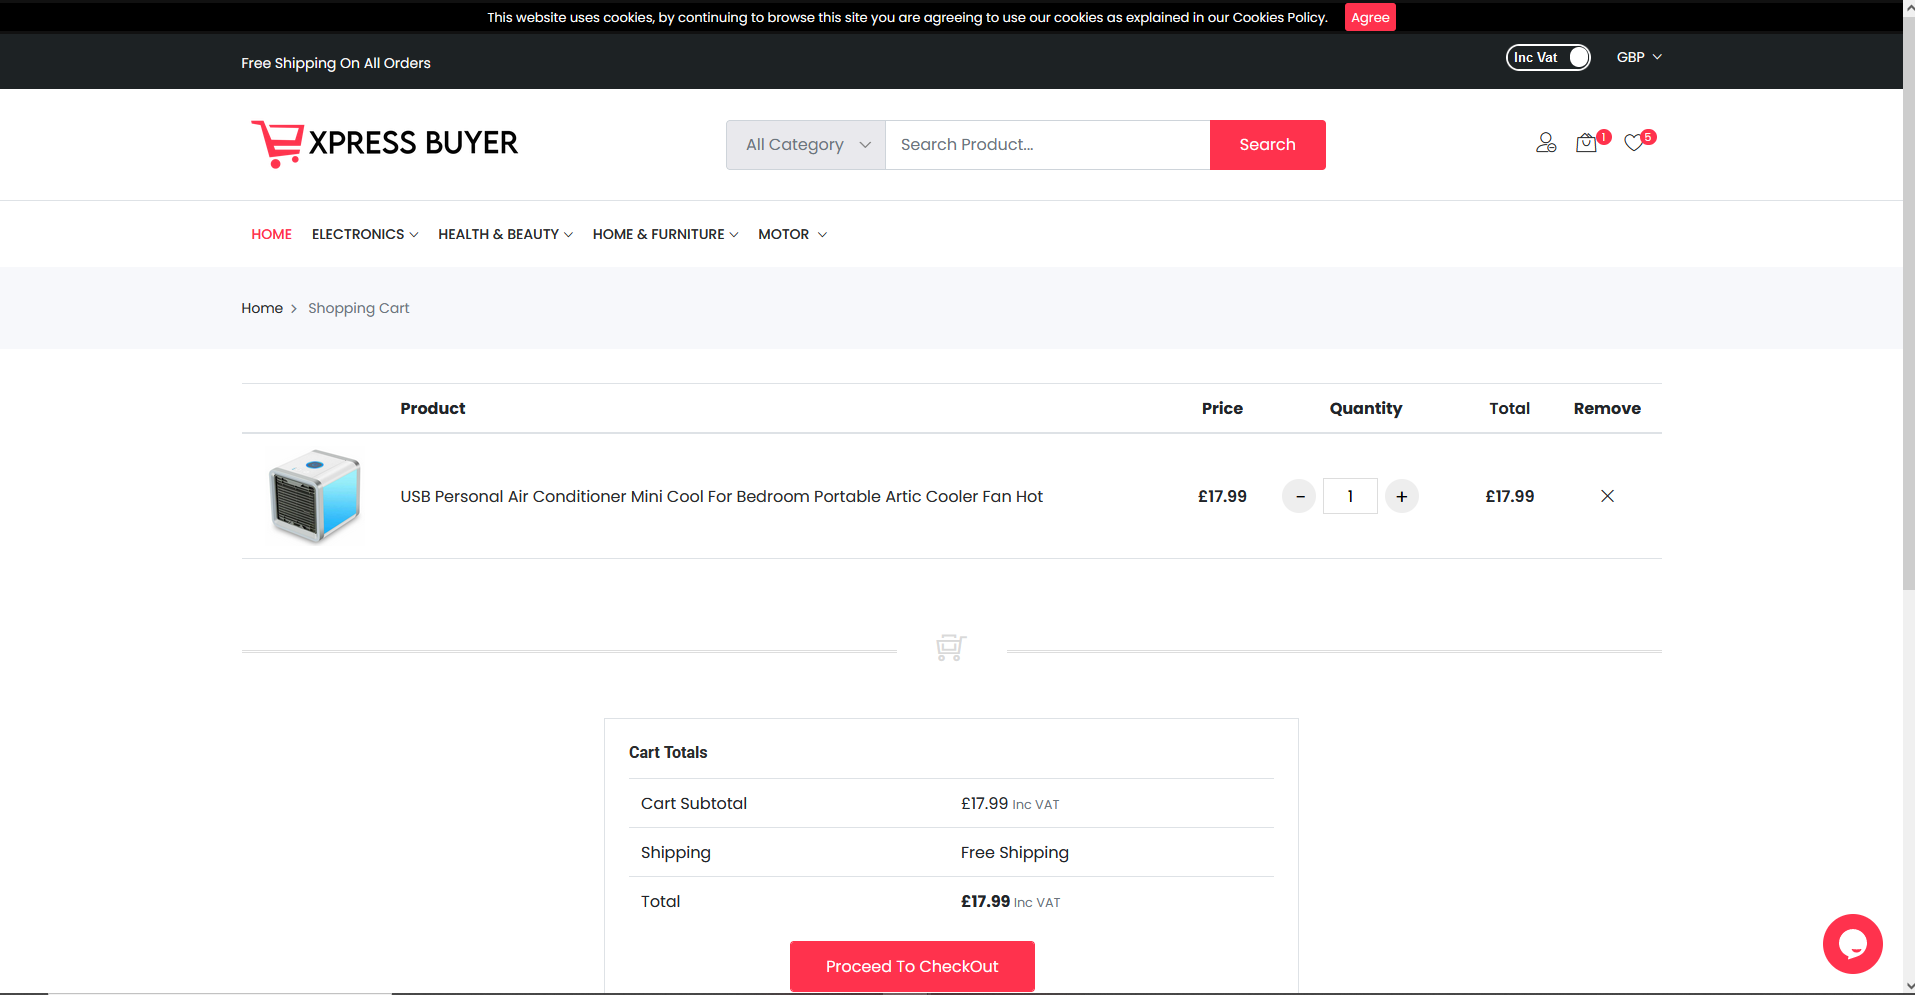The width and height of the screenshot is (1915, 995).
Task: Open the Health & Beauty menu
Action: click(x=505, y=234)
